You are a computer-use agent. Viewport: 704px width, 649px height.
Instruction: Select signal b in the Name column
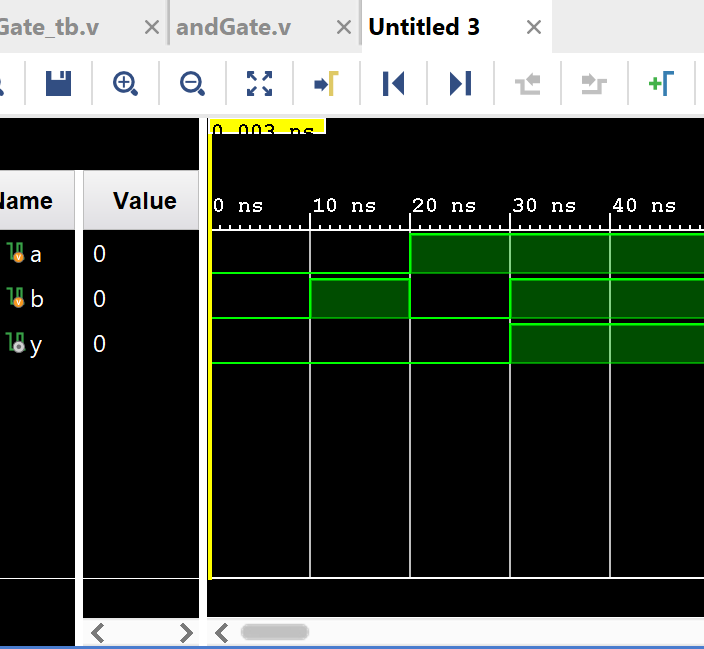[x=35, y=299]
